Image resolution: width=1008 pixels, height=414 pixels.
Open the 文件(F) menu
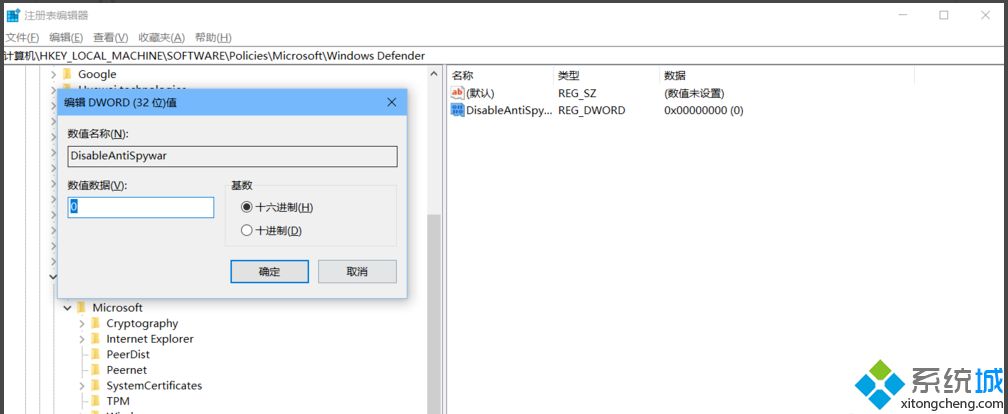coord(22,38)
